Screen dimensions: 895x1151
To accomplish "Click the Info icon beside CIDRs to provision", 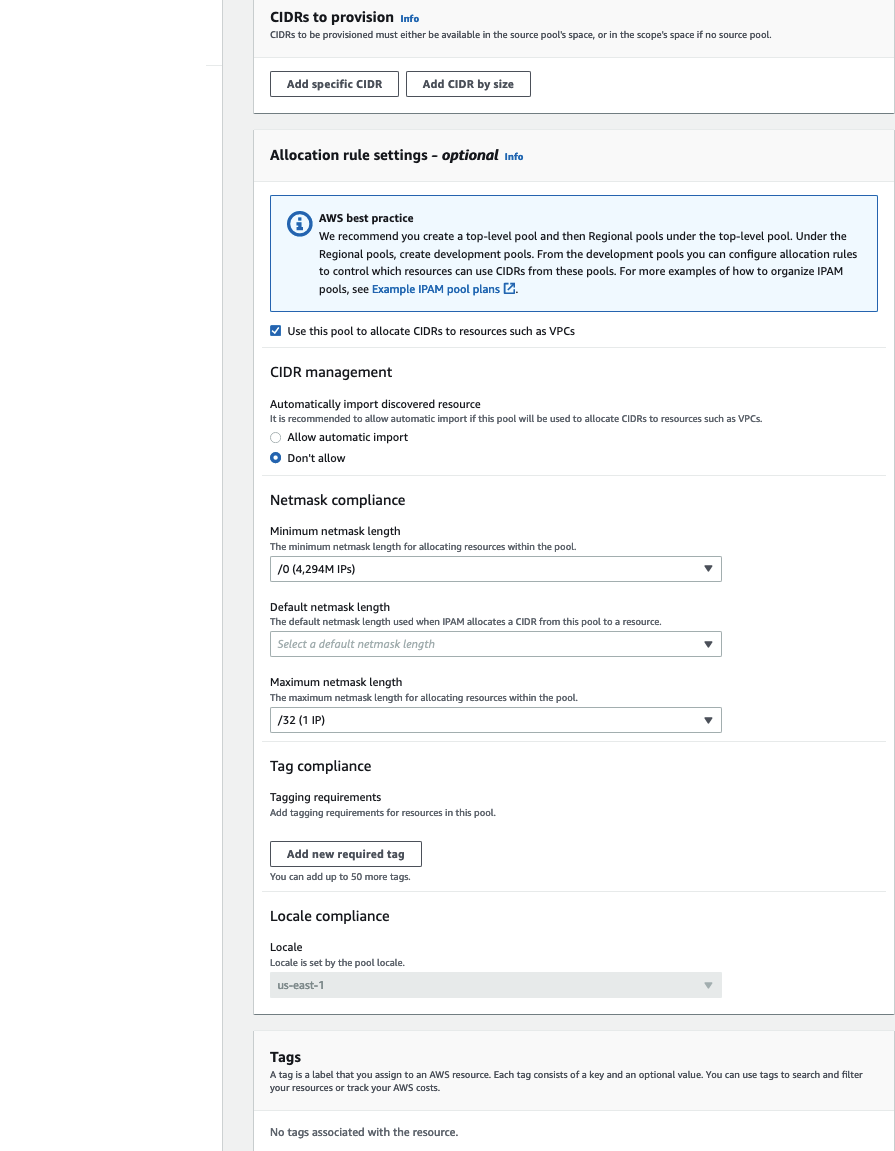I will [409, 17].
